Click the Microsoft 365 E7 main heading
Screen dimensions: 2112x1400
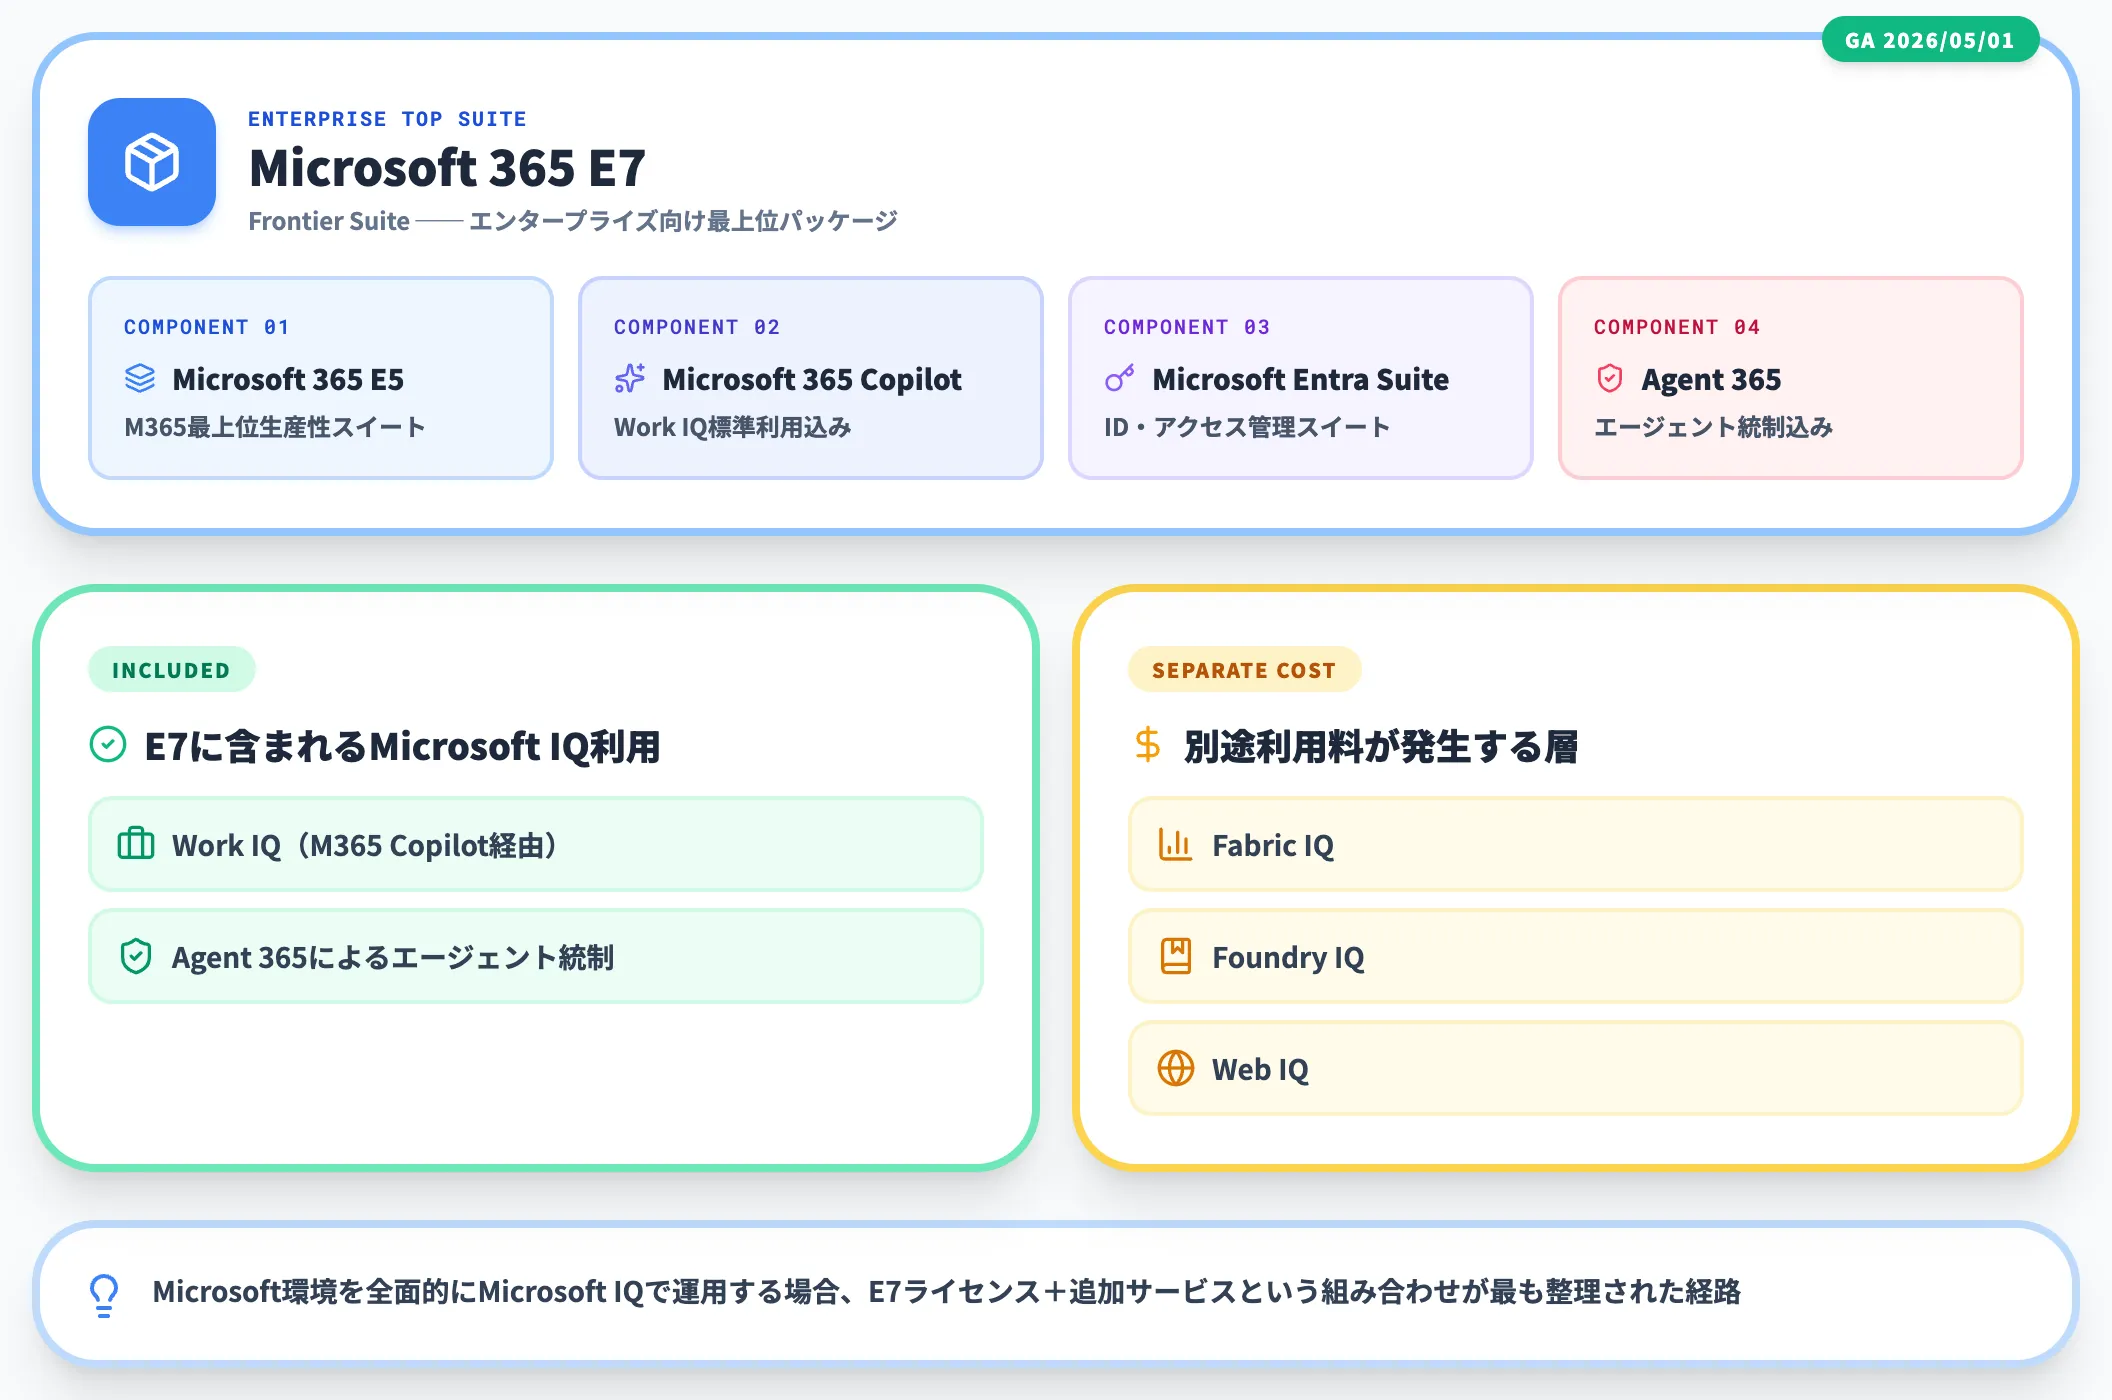coord(447,168)
